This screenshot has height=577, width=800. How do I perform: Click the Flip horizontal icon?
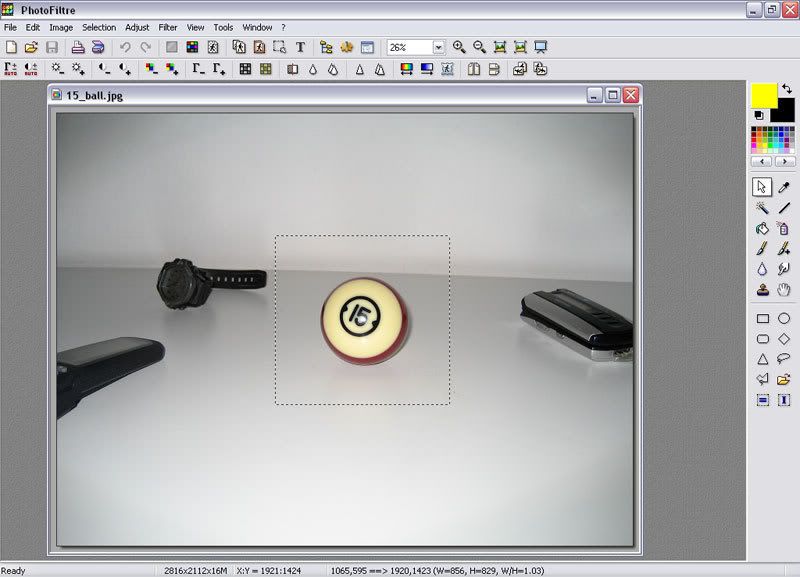[473, 69]
